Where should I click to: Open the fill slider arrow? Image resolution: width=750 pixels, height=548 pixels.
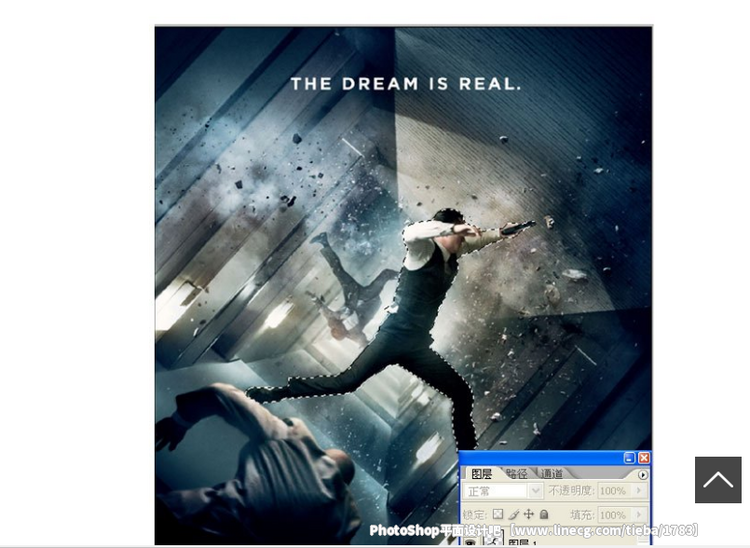(640, 515)
